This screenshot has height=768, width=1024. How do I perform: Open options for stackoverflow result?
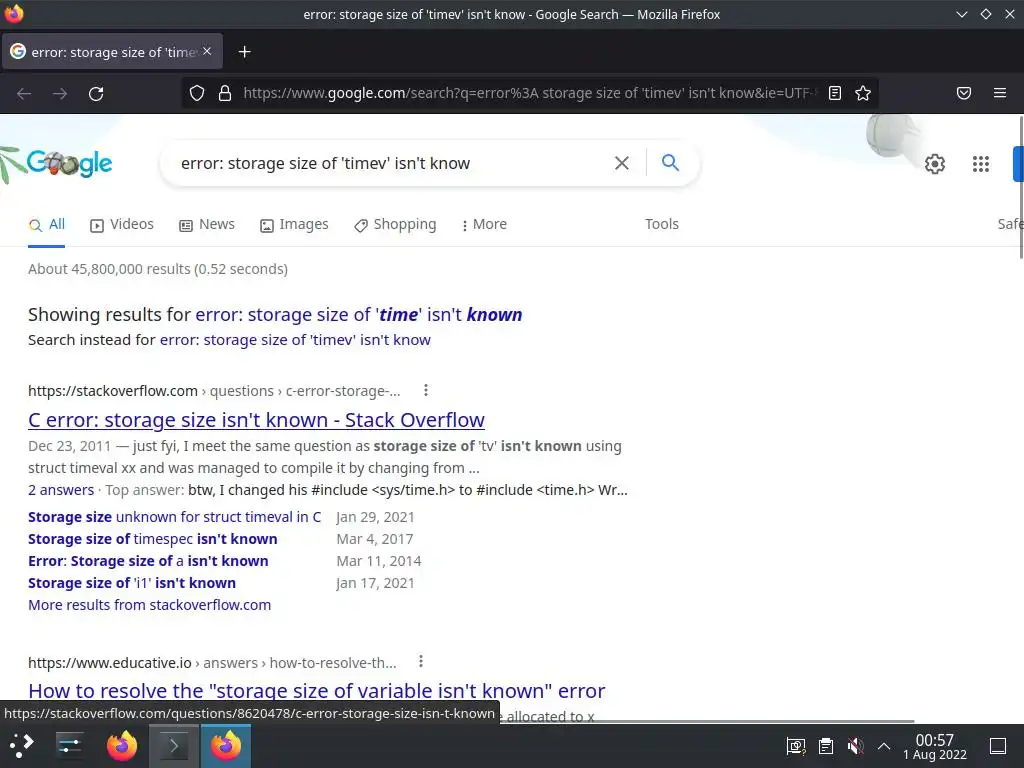pos(426,391)
